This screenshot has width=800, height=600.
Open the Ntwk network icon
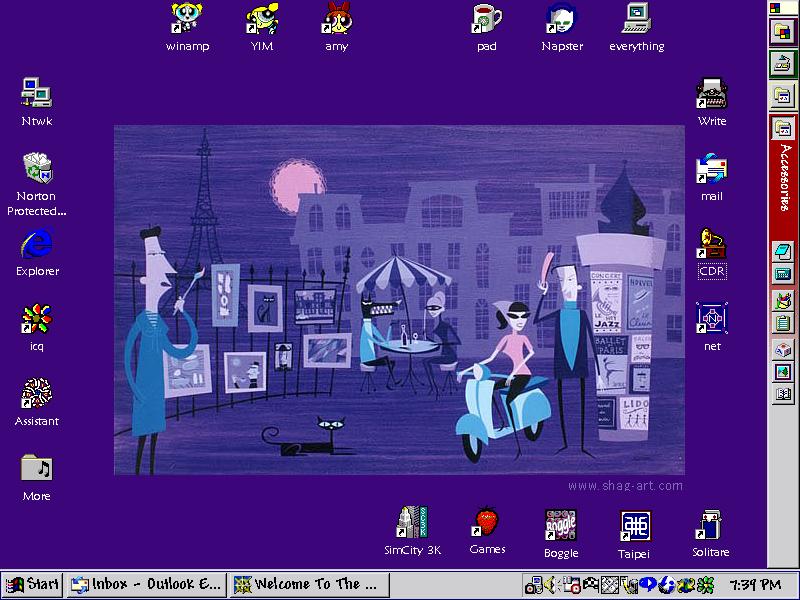click(x=37, y=94)
